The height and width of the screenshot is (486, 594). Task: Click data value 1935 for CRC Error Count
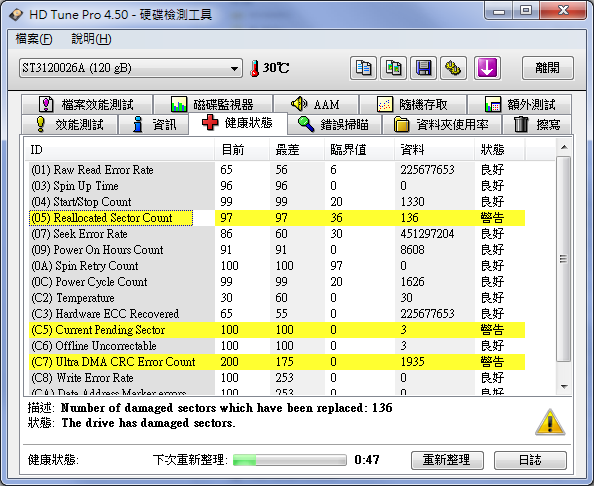pyautogui.click(x=412, y=362)
